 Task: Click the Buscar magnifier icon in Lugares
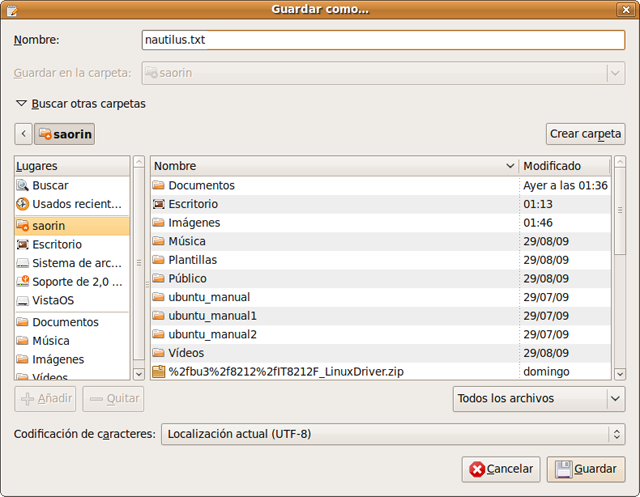click(x=23, y=186)
